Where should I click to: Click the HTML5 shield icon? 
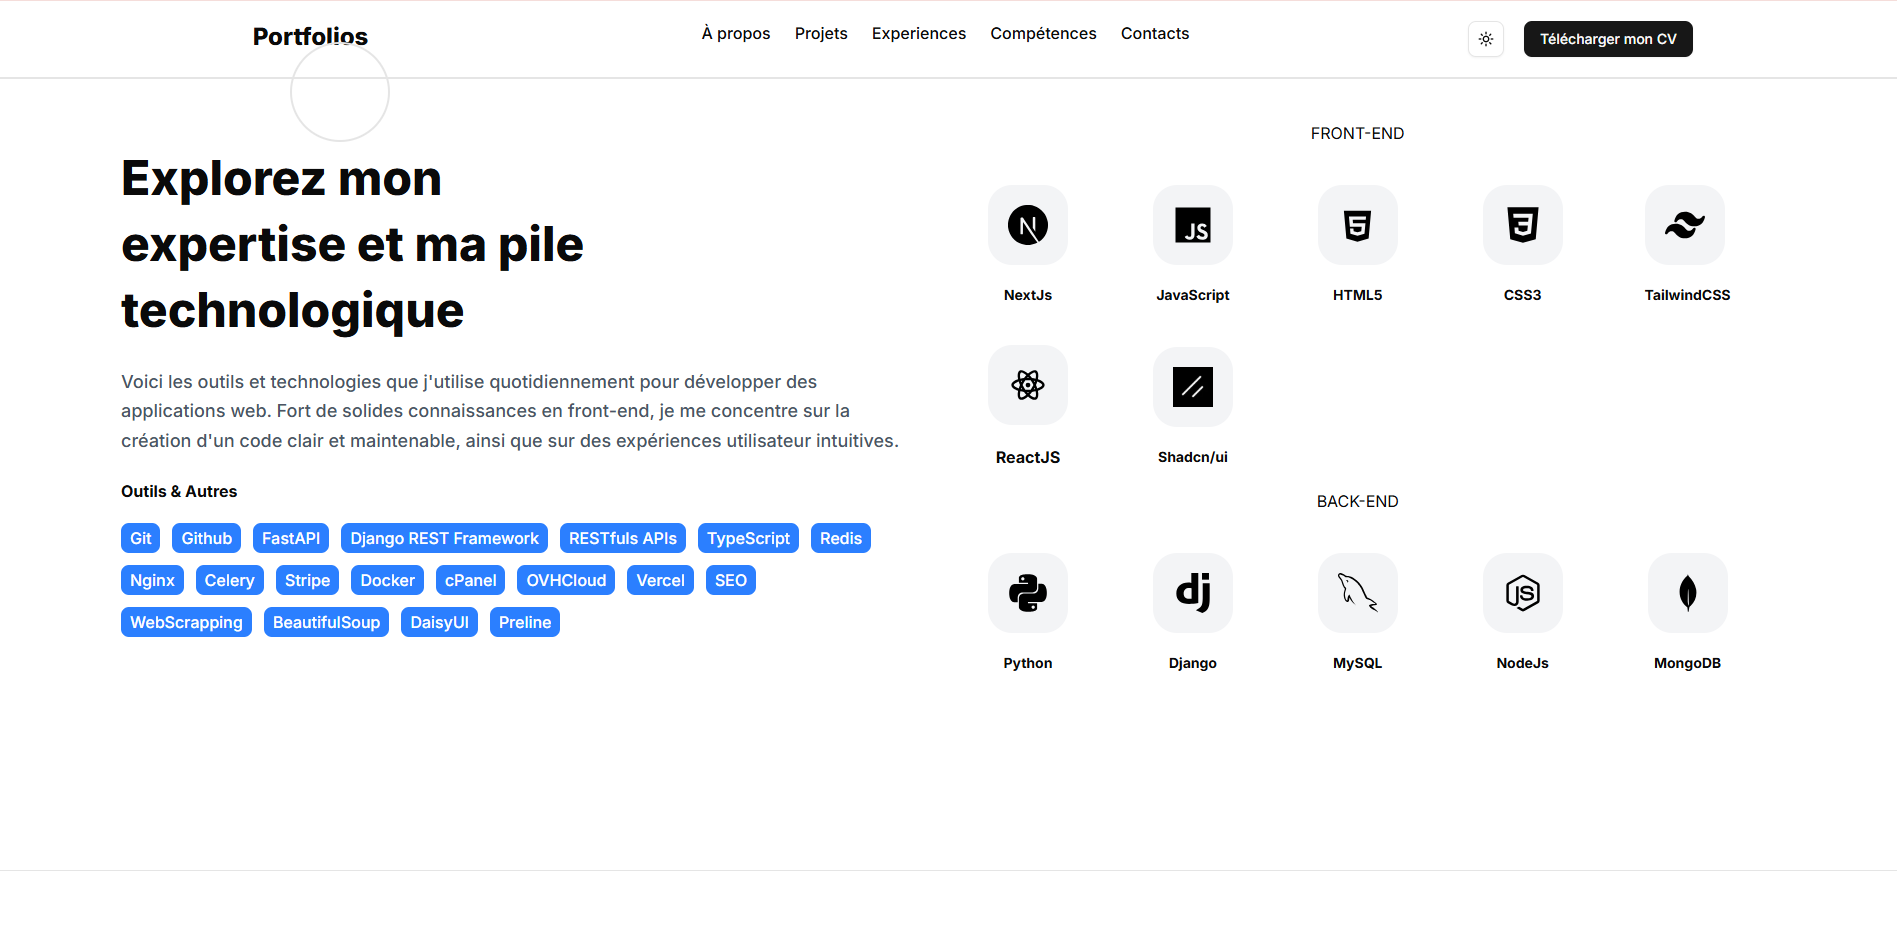pos(1358,225)
